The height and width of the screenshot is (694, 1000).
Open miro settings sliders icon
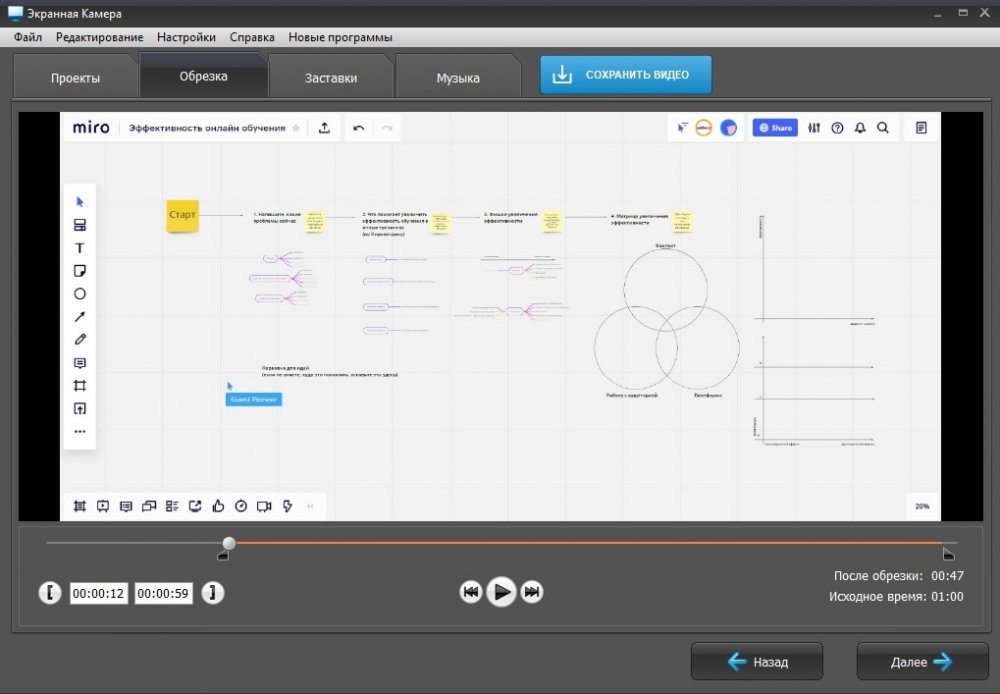tap(814, 128)
